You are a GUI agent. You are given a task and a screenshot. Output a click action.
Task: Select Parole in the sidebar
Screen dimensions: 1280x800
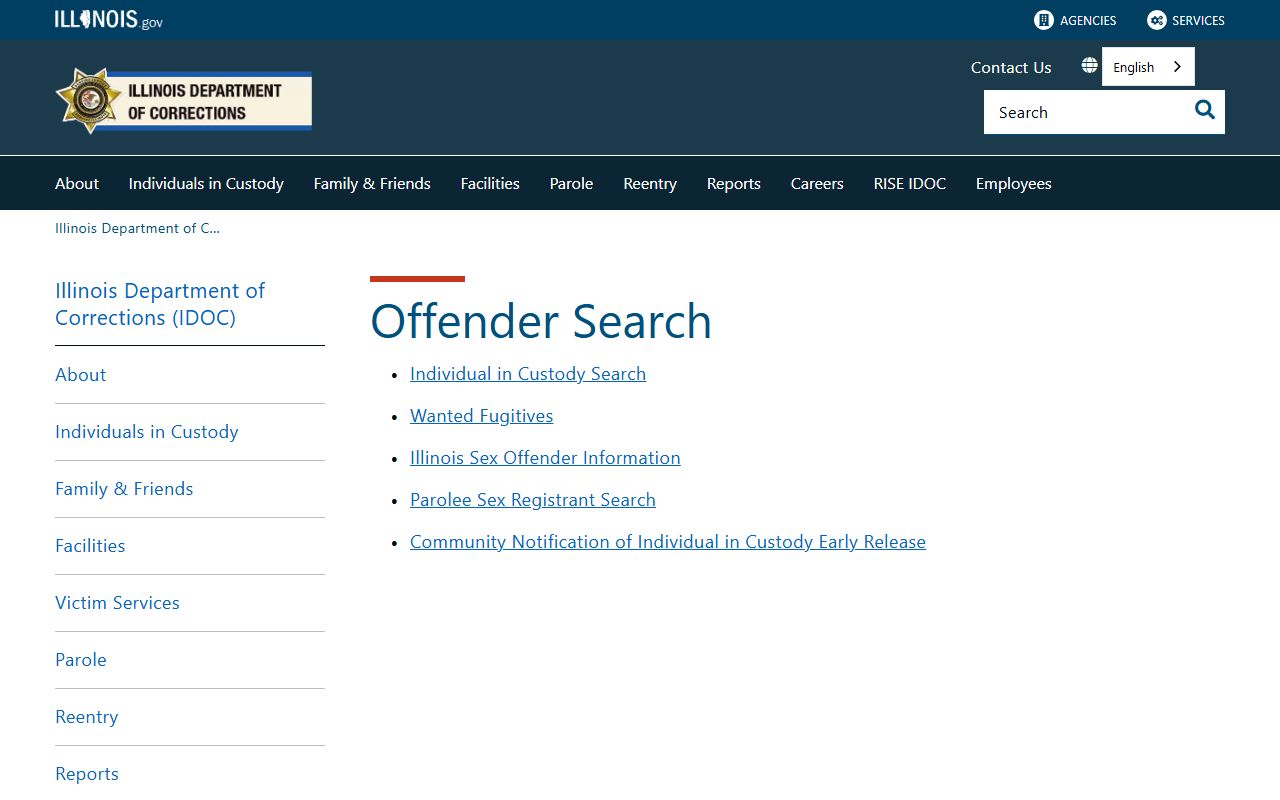(x=81, y=659)
